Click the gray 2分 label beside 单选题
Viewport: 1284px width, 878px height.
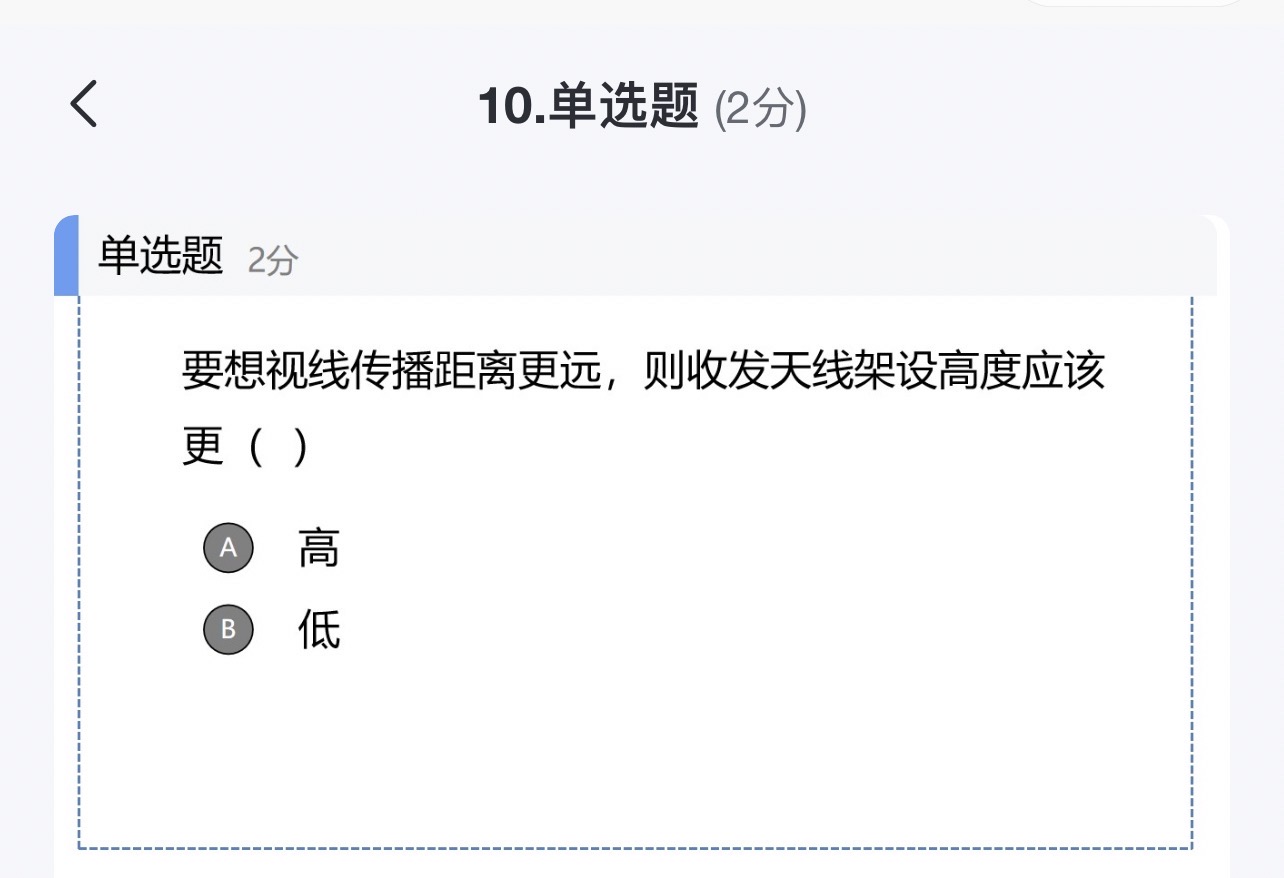click(273, 261)
